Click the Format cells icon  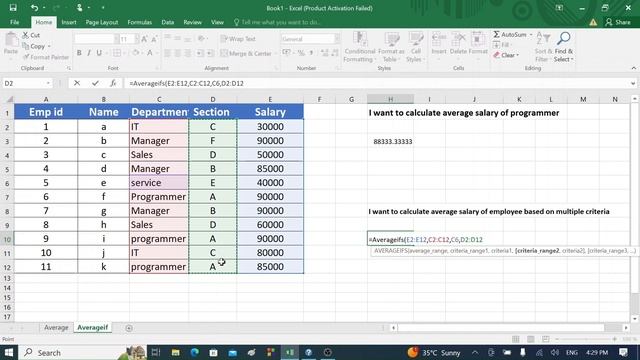(477, 40)
